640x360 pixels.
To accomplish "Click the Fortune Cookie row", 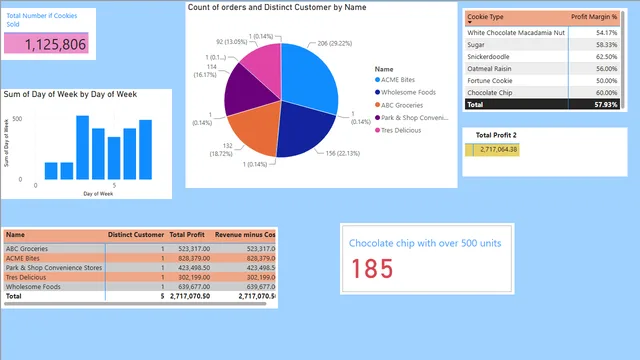I will click(542, 80).
